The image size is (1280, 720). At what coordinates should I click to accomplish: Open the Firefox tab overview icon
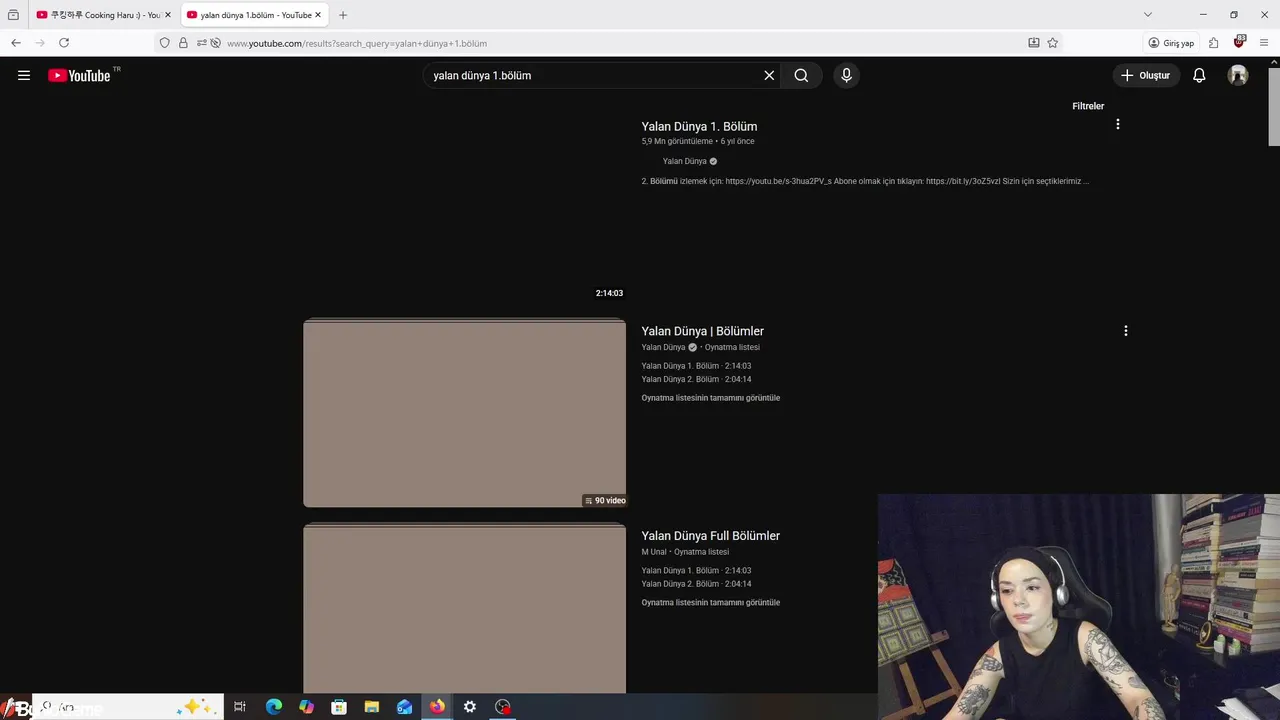(x=13, y=15)
